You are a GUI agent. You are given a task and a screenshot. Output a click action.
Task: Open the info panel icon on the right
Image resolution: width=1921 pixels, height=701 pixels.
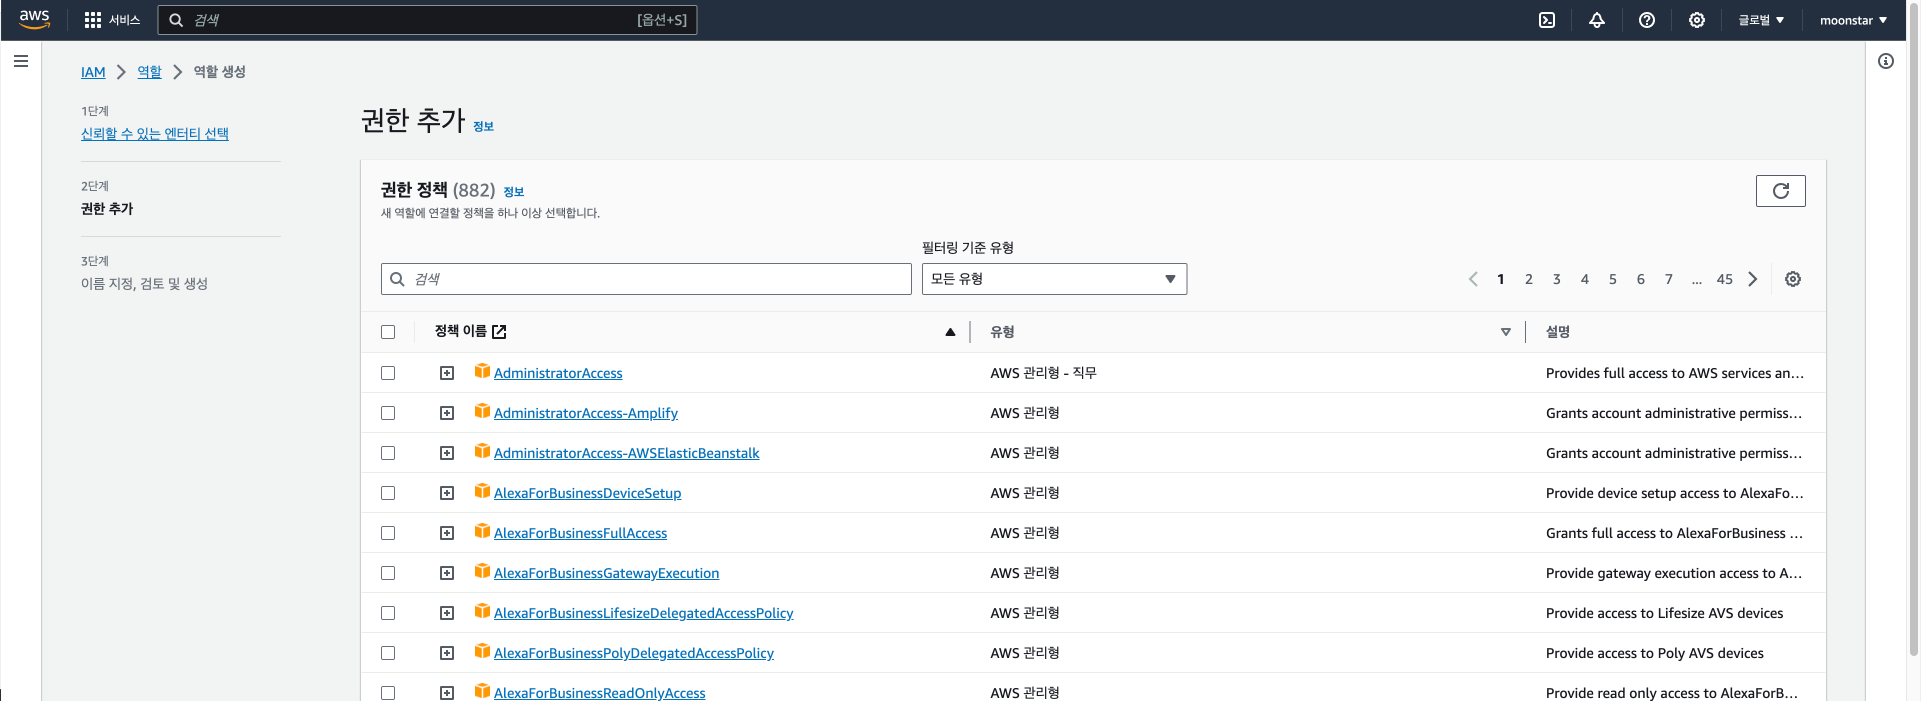click(1886, 61)
